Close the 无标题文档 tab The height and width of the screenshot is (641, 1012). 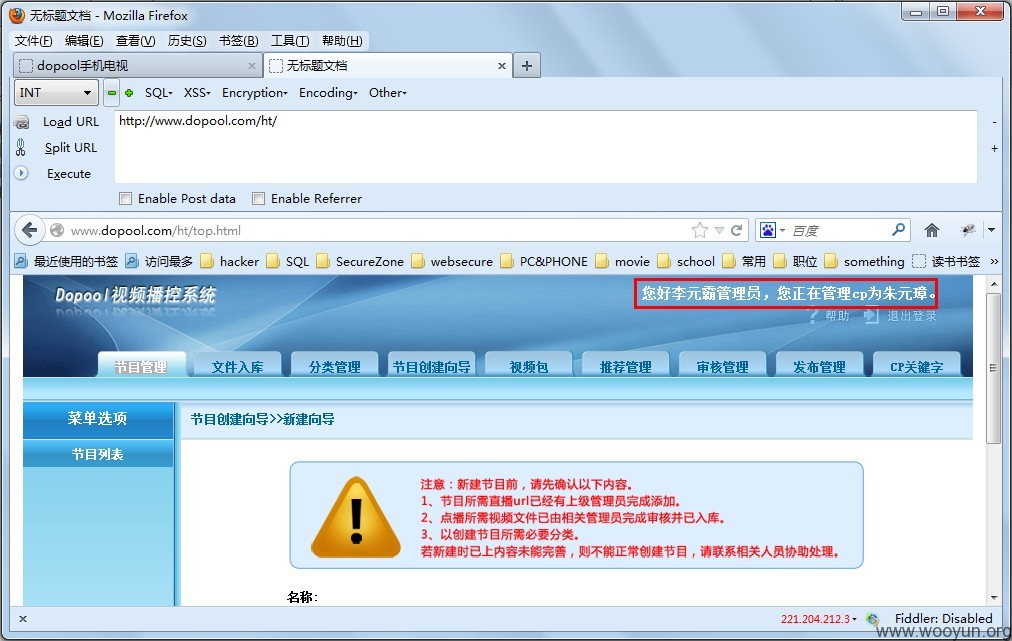coord(501,66)
